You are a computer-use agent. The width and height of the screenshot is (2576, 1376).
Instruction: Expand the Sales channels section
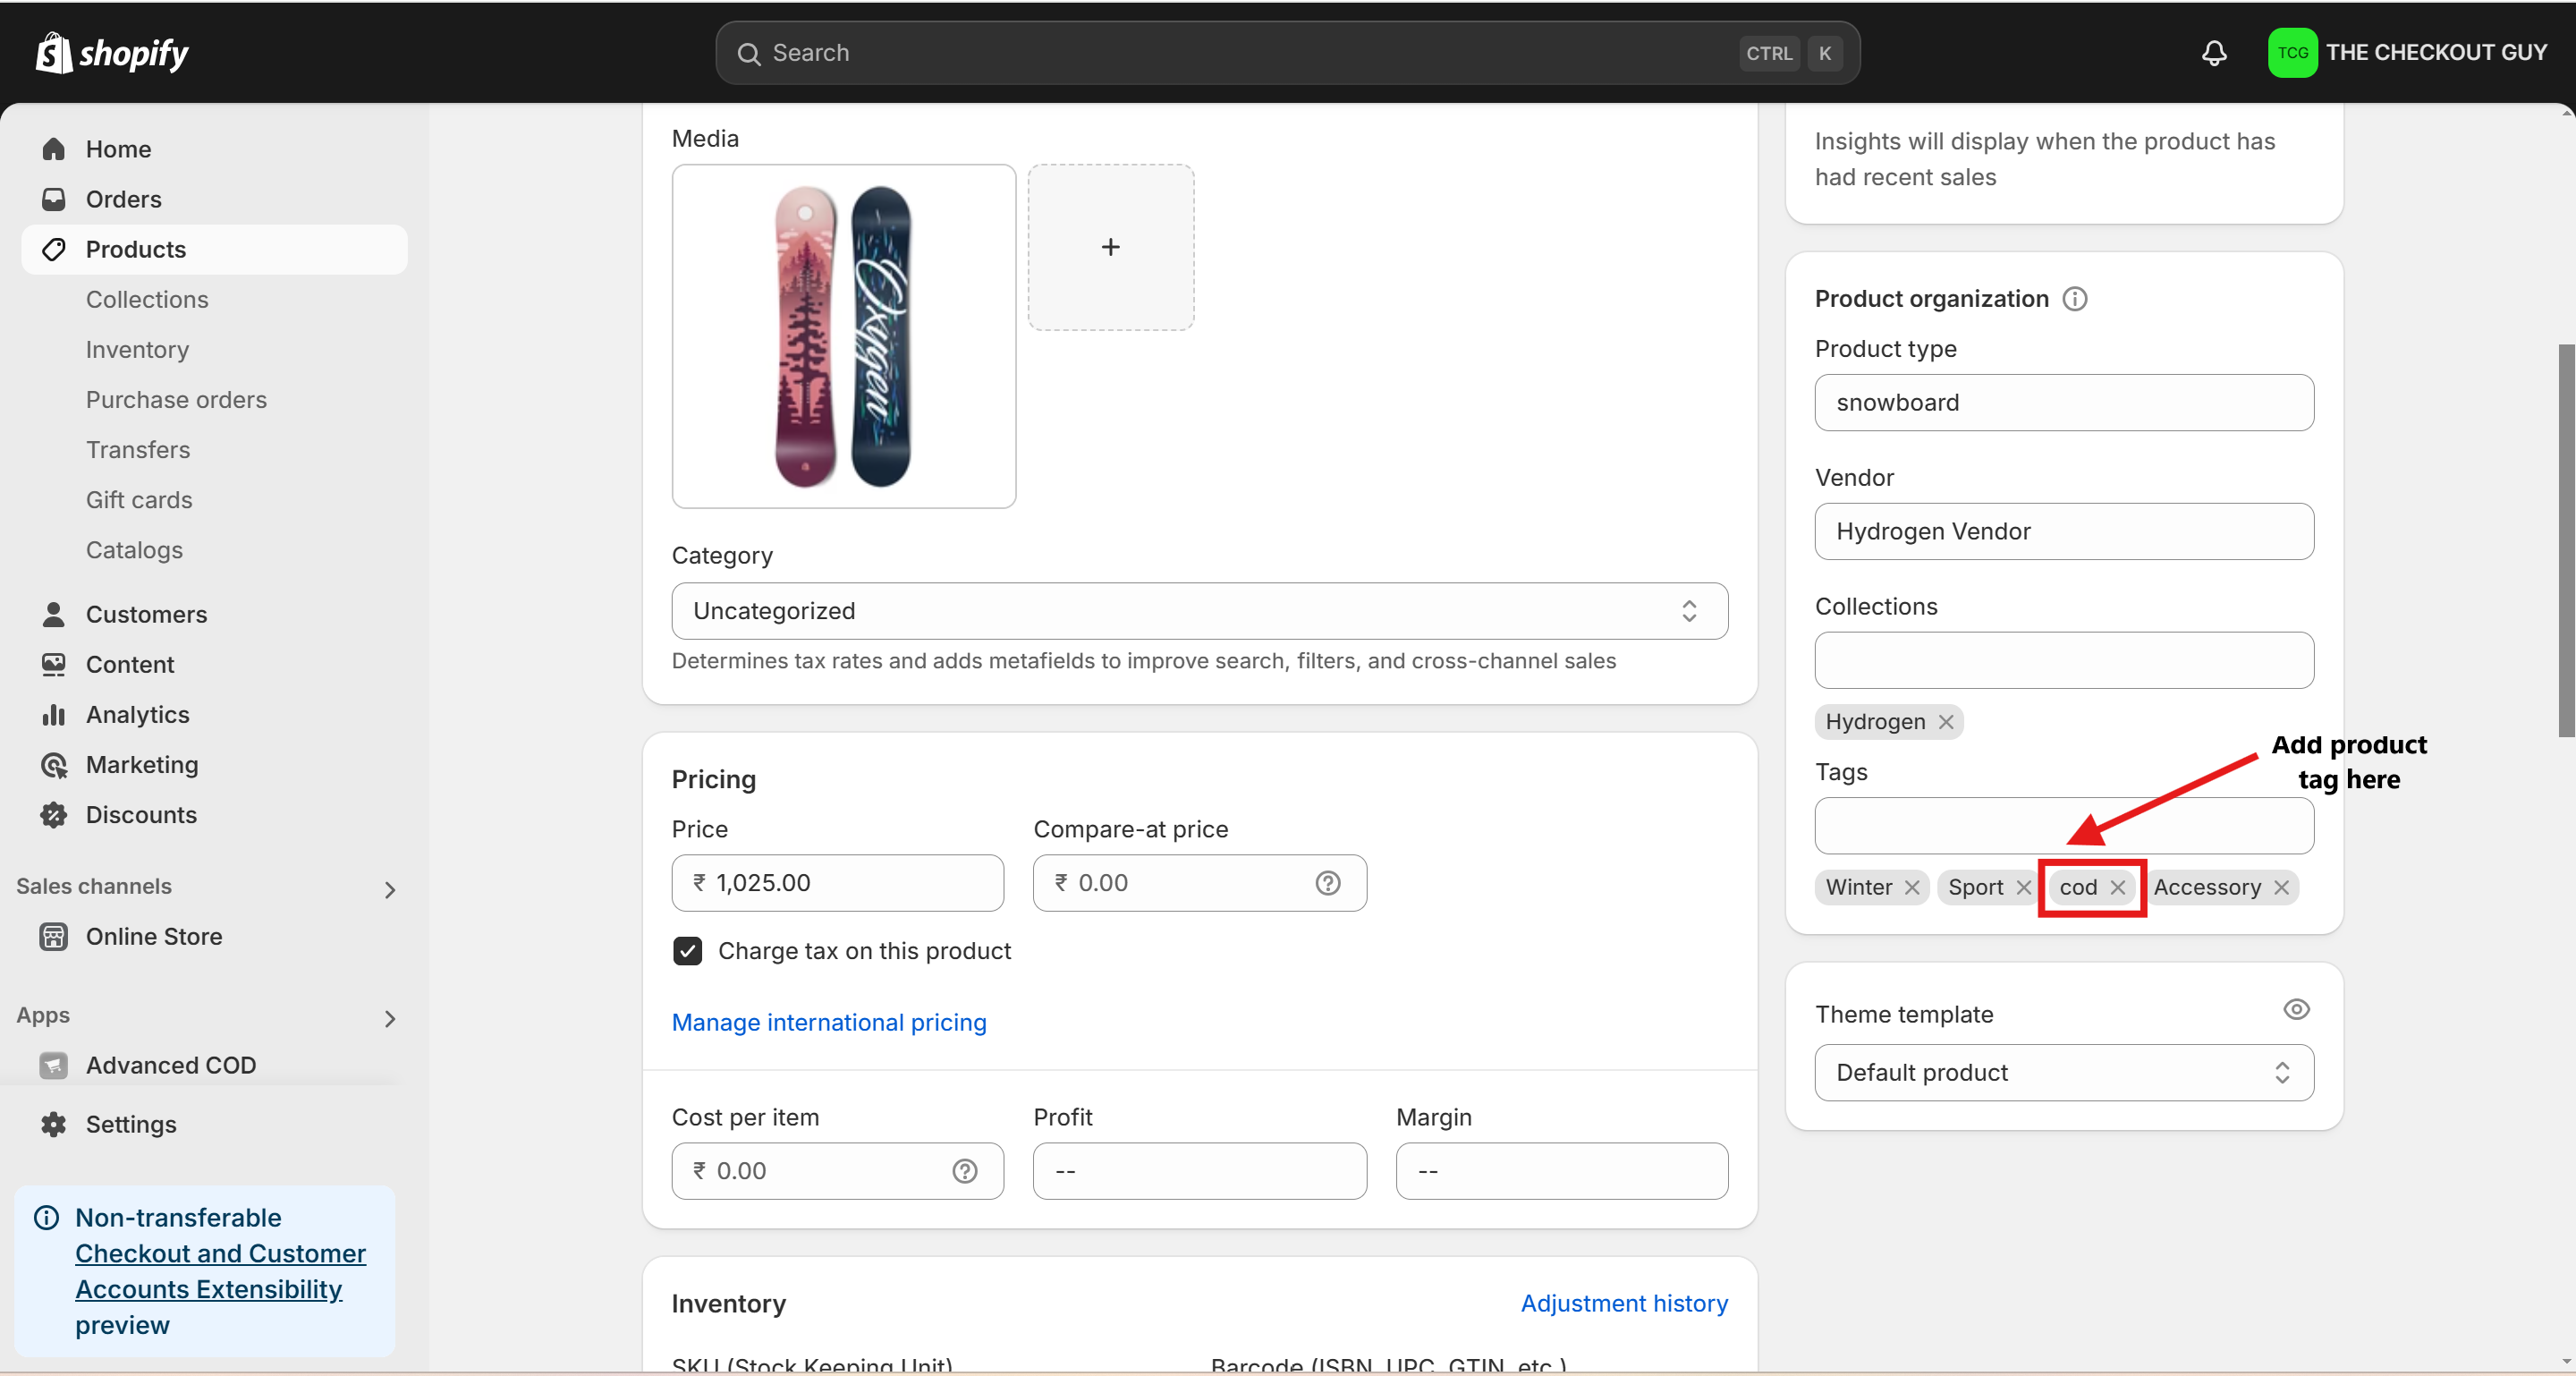(x=390, y=889)
